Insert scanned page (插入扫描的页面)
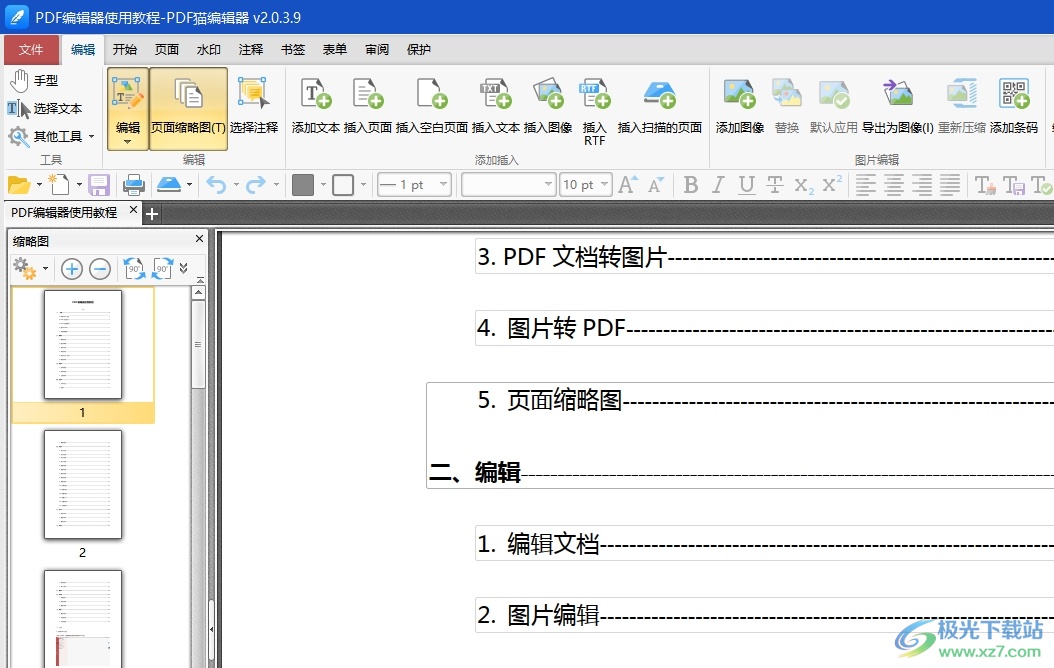The image size is (1054, 668). pos(659,108)
